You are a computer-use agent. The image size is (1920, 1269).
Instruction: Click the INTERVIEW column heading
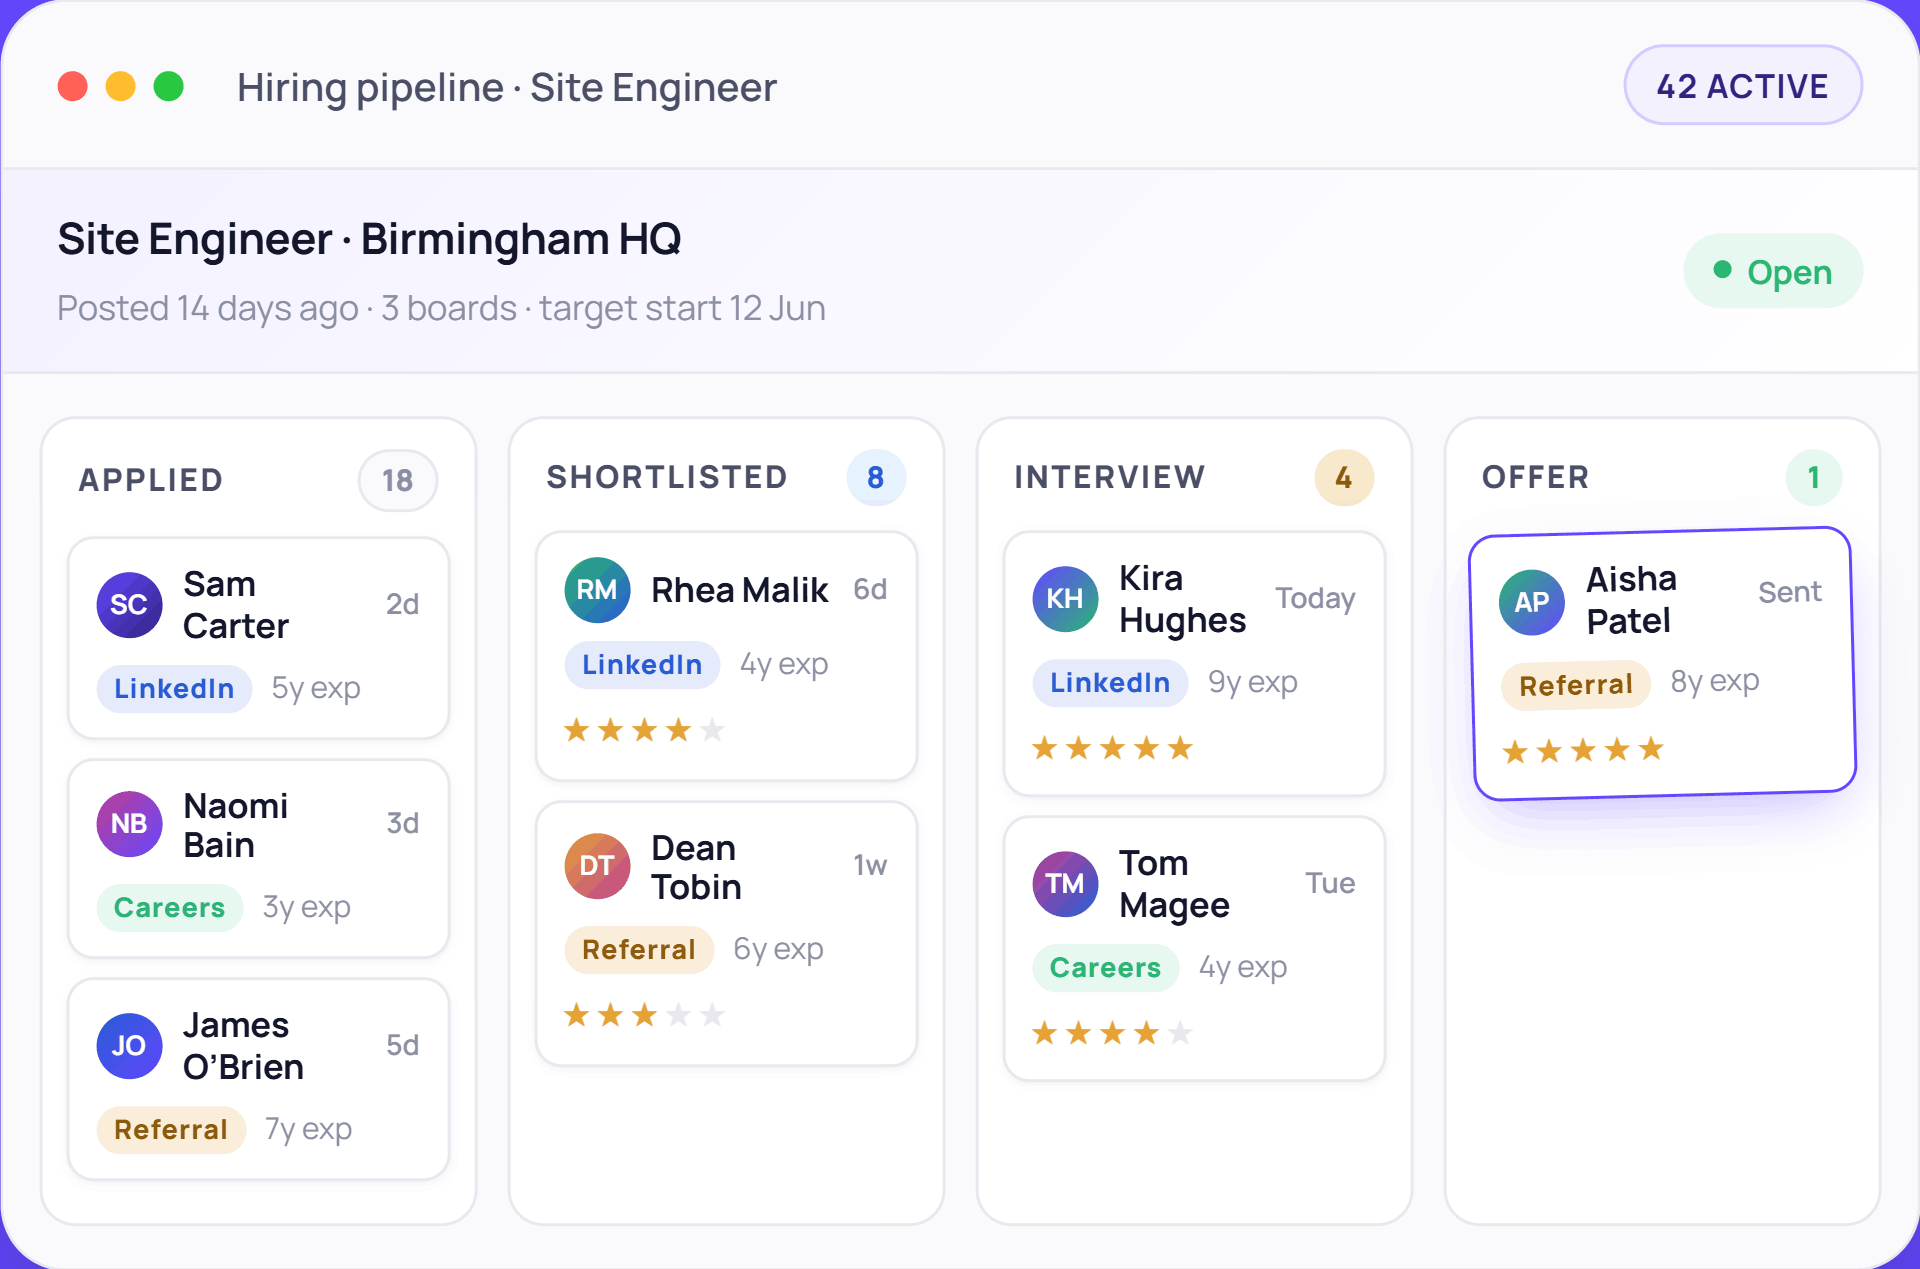coord(1110,477)
